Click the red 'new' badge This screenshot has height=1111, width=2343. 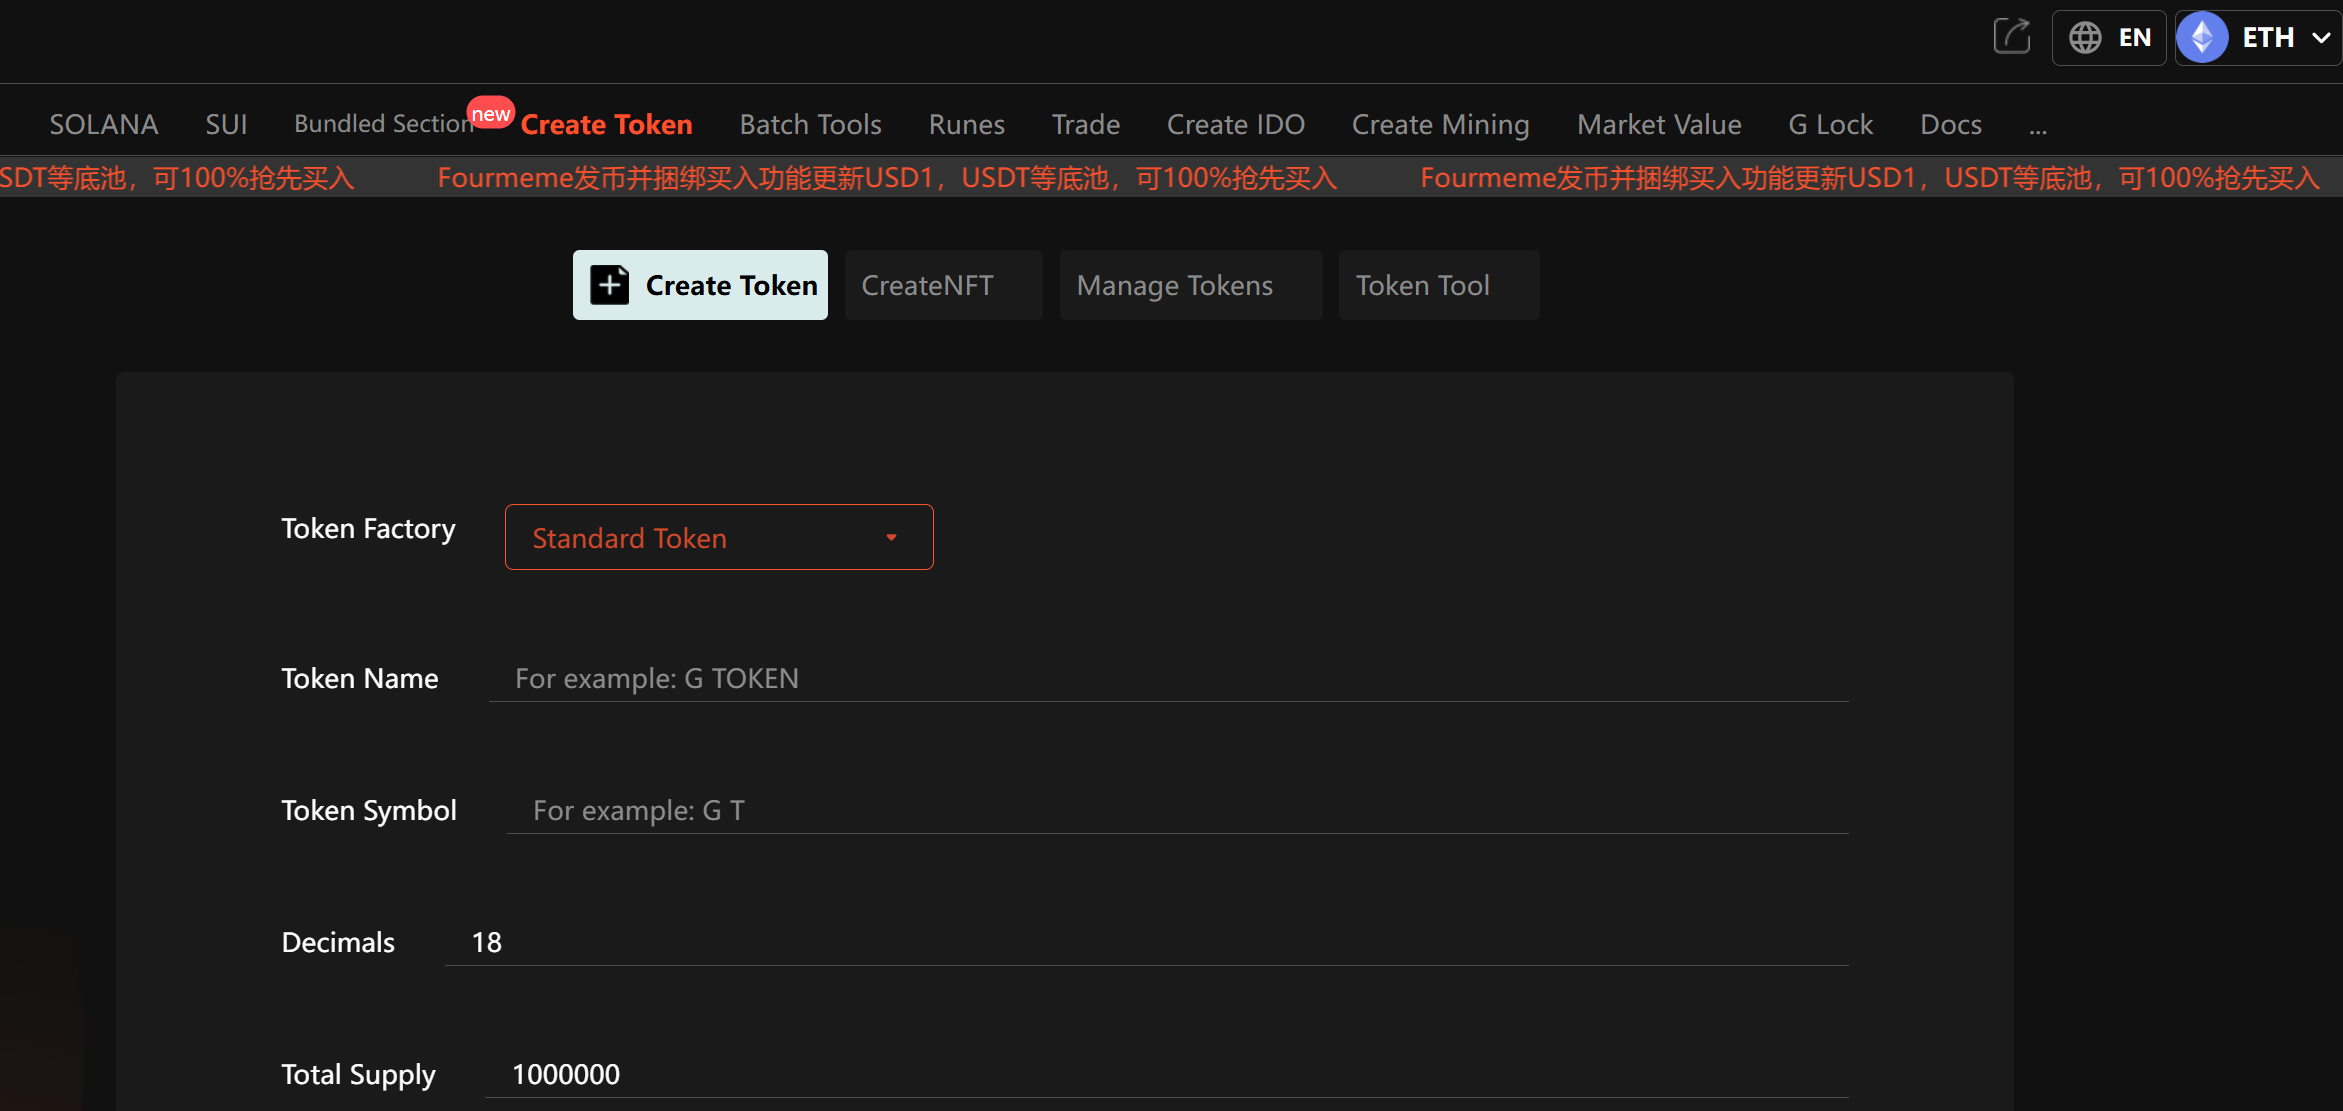[x=490, y=114]
